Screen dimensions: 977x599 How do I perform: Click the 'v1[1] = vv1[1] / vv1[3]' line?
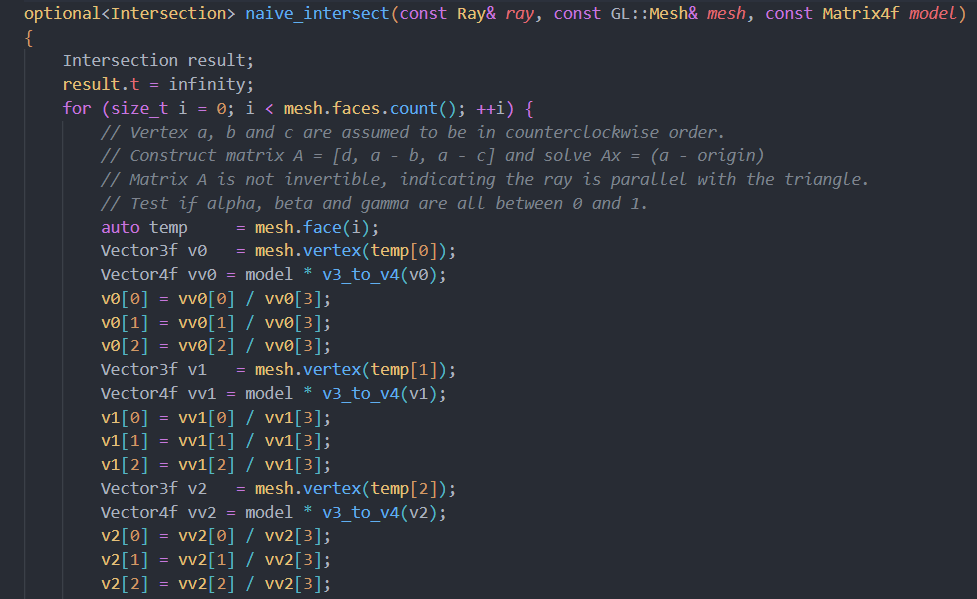click(x=215, y=441)
